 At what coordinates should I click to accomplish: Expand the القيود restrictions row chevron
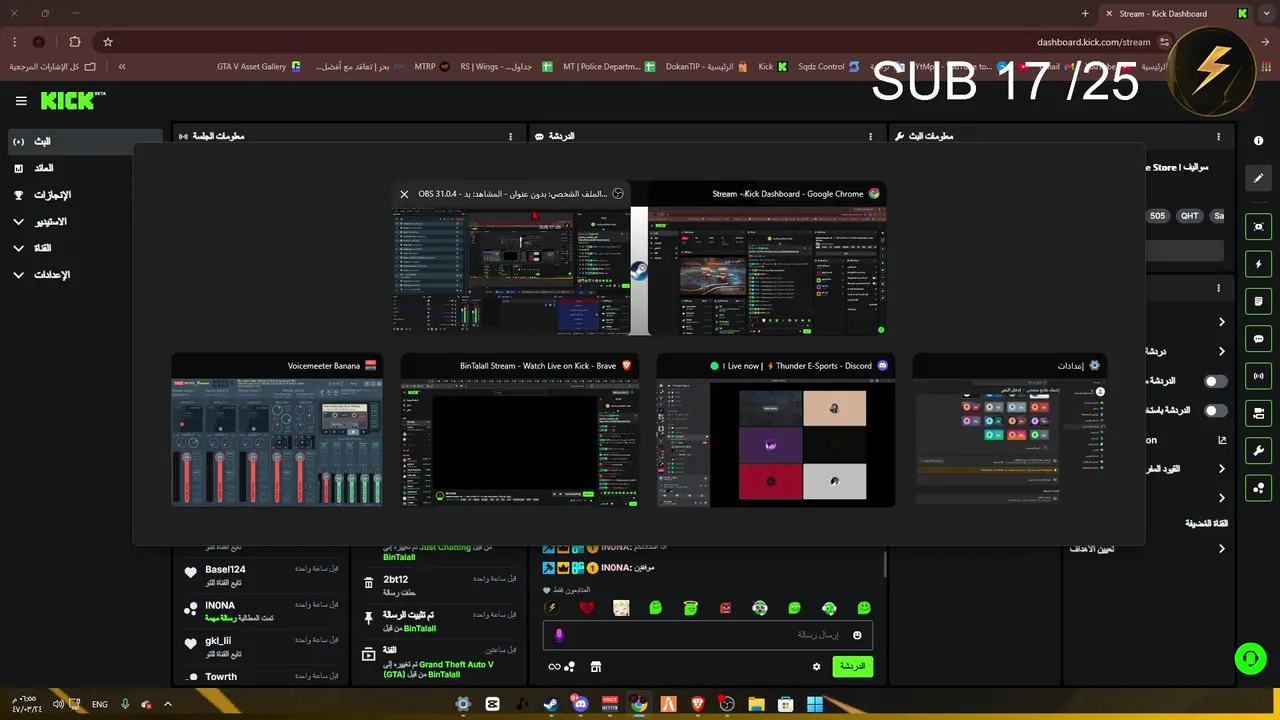click(x=1221, y=469)
